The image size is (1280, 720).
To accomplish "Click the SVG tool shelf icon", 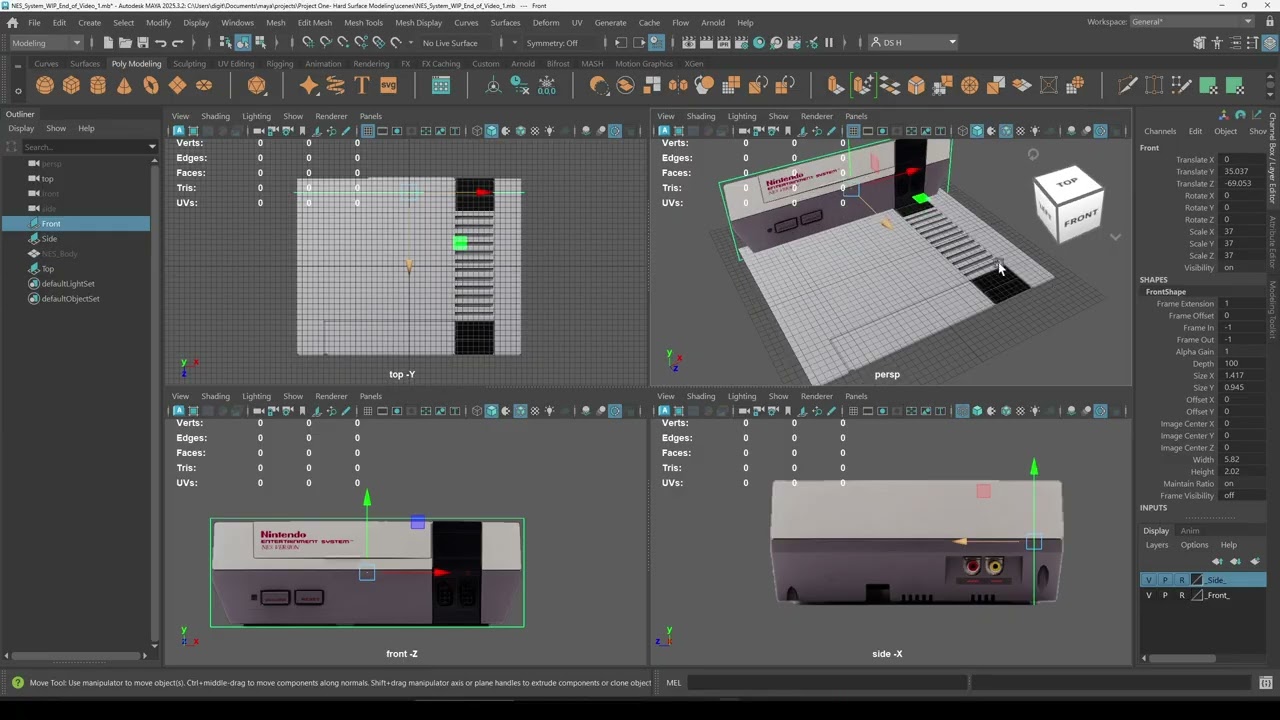I will tap(388, 85).
